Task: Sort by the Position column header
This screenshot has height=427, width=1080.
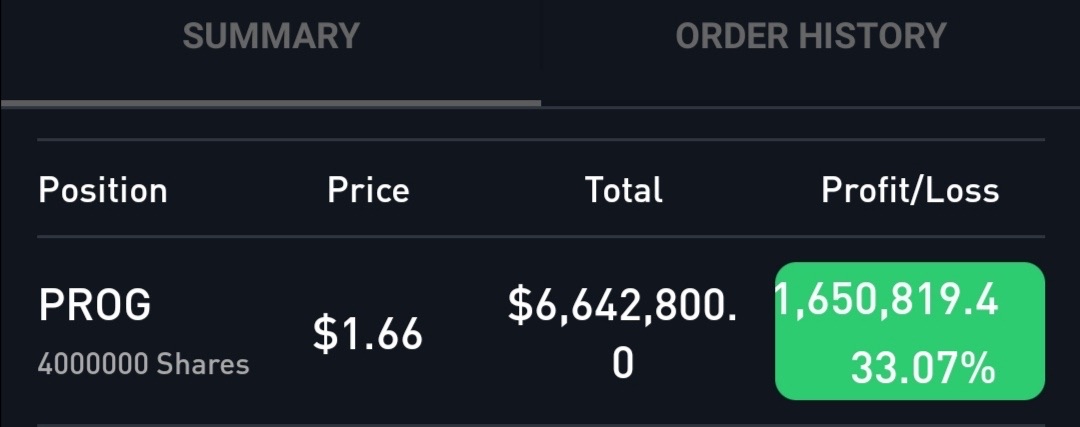Action: [103, 190]
